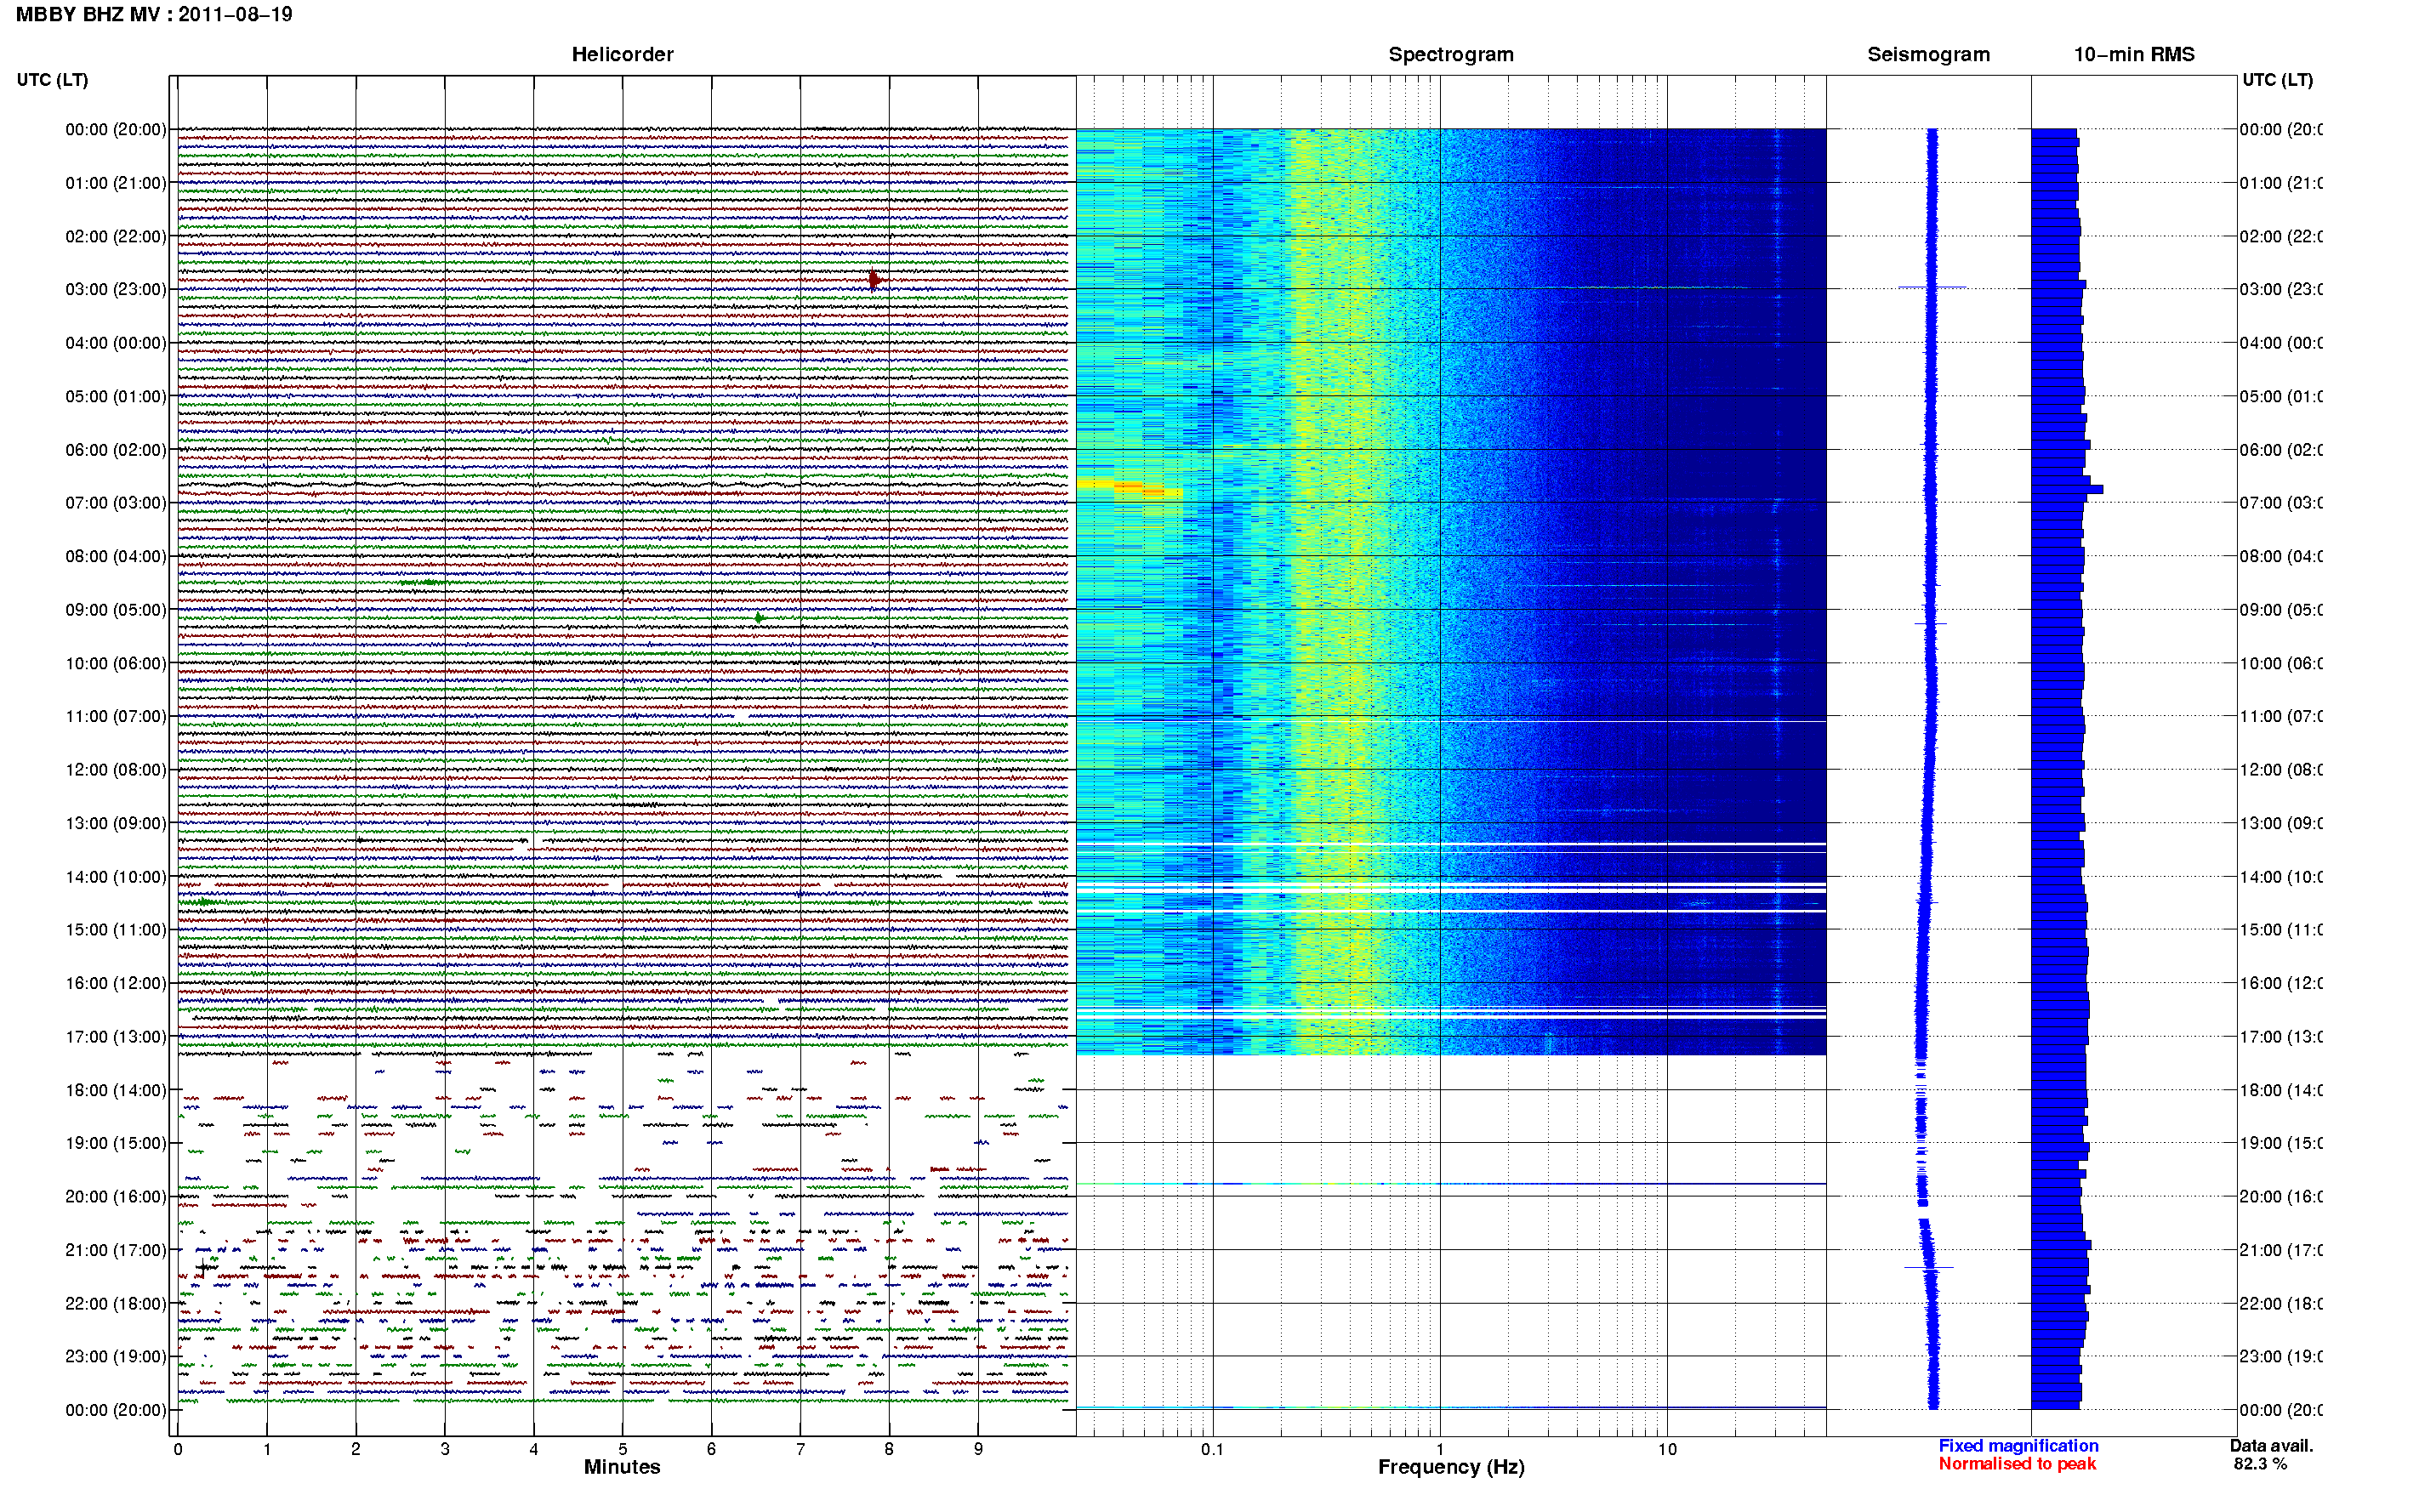Click the right '07:00 (03:' time label
Screen dimensions: 2419x1512
click(2280, 503)
